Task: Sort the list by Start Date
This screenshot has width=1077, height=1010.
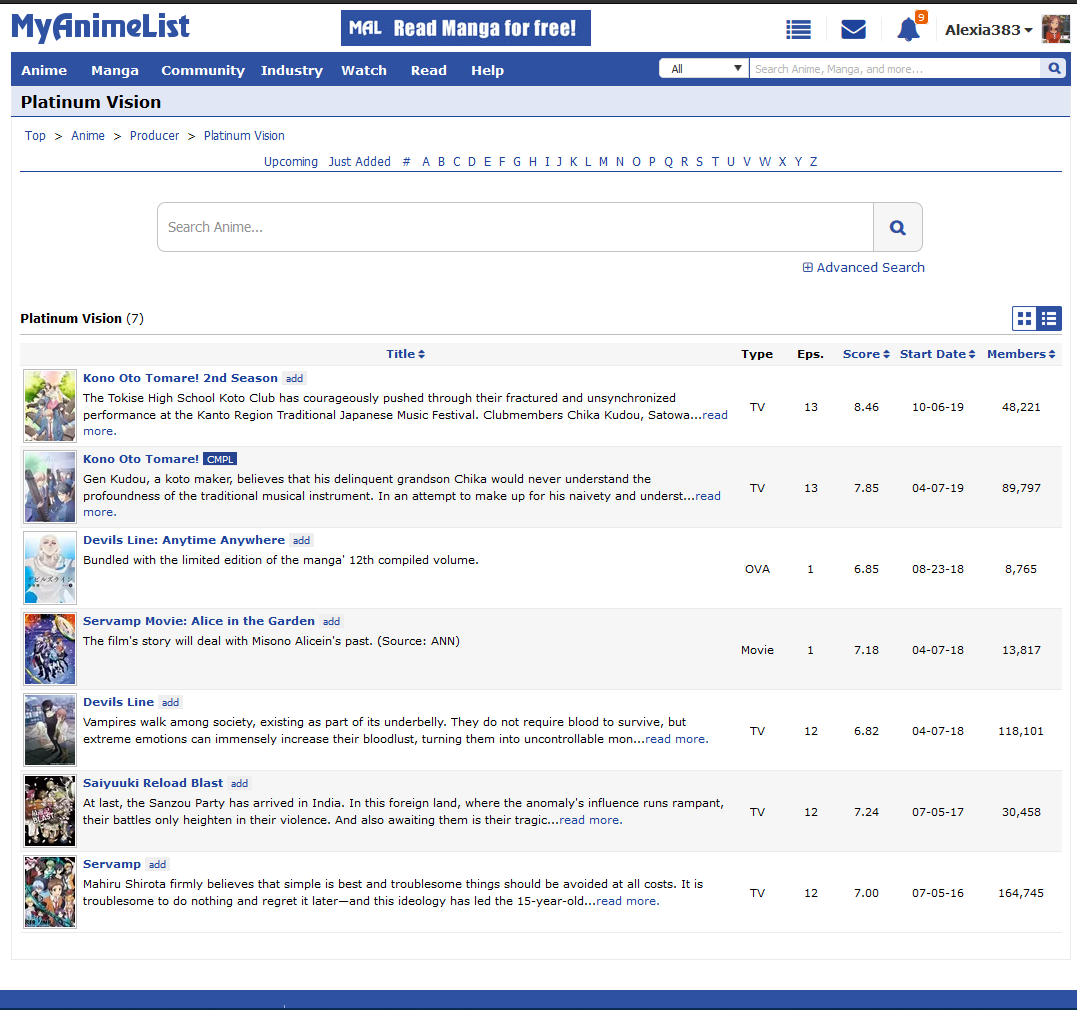Action: (938, 354)
